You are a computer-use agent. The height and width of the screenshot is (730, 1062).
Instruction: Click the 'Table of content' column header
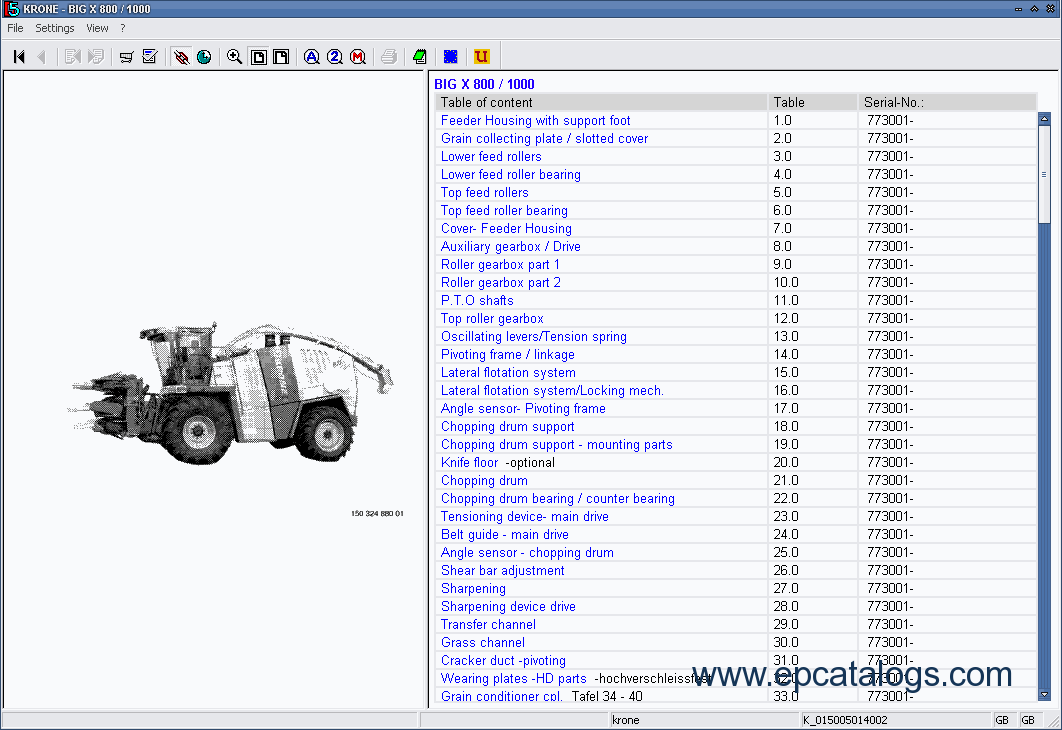pos(601,102)
